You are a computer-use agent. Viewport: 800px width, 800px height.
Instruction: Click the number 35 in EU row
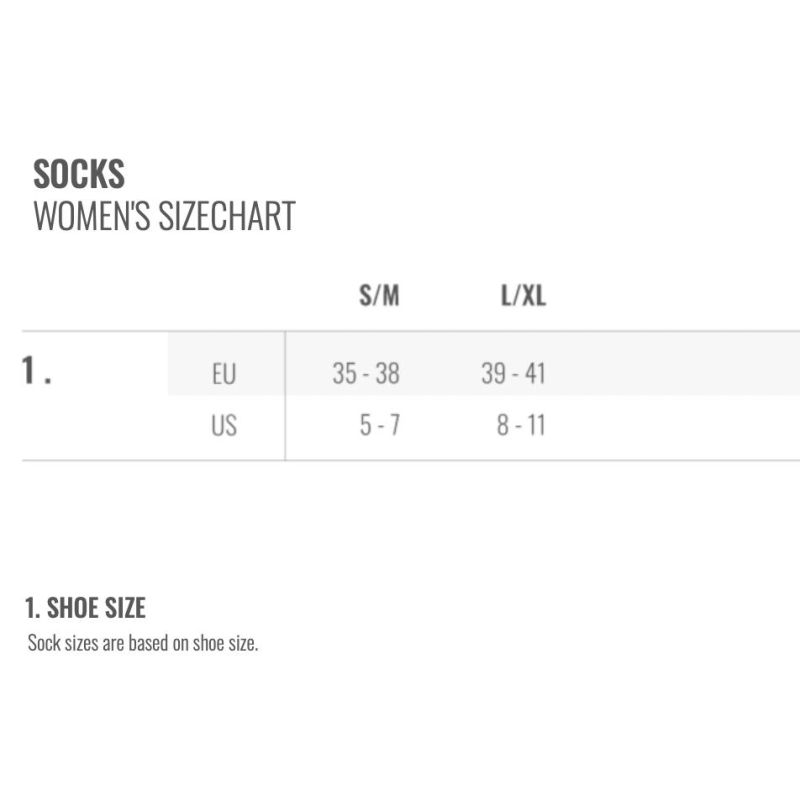click(344, 373)
